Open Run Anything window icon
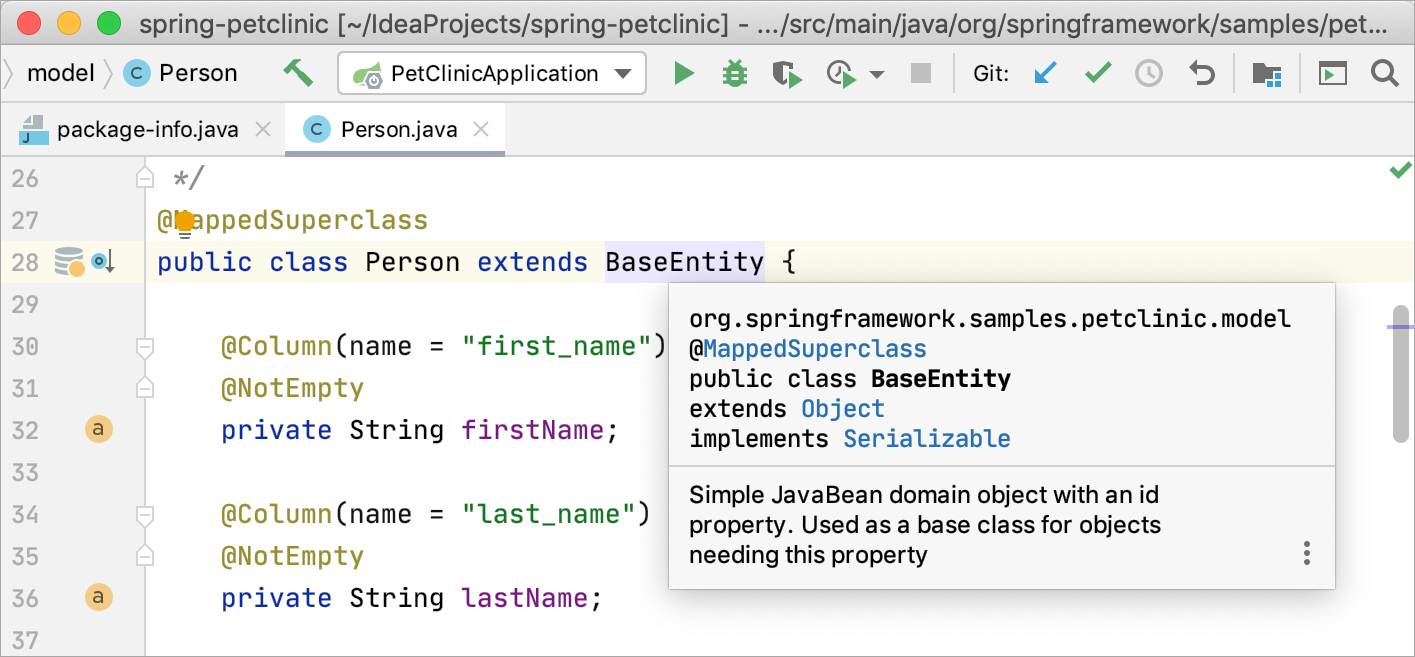This screenshot has width=1415, height=657. (1332, 74)
